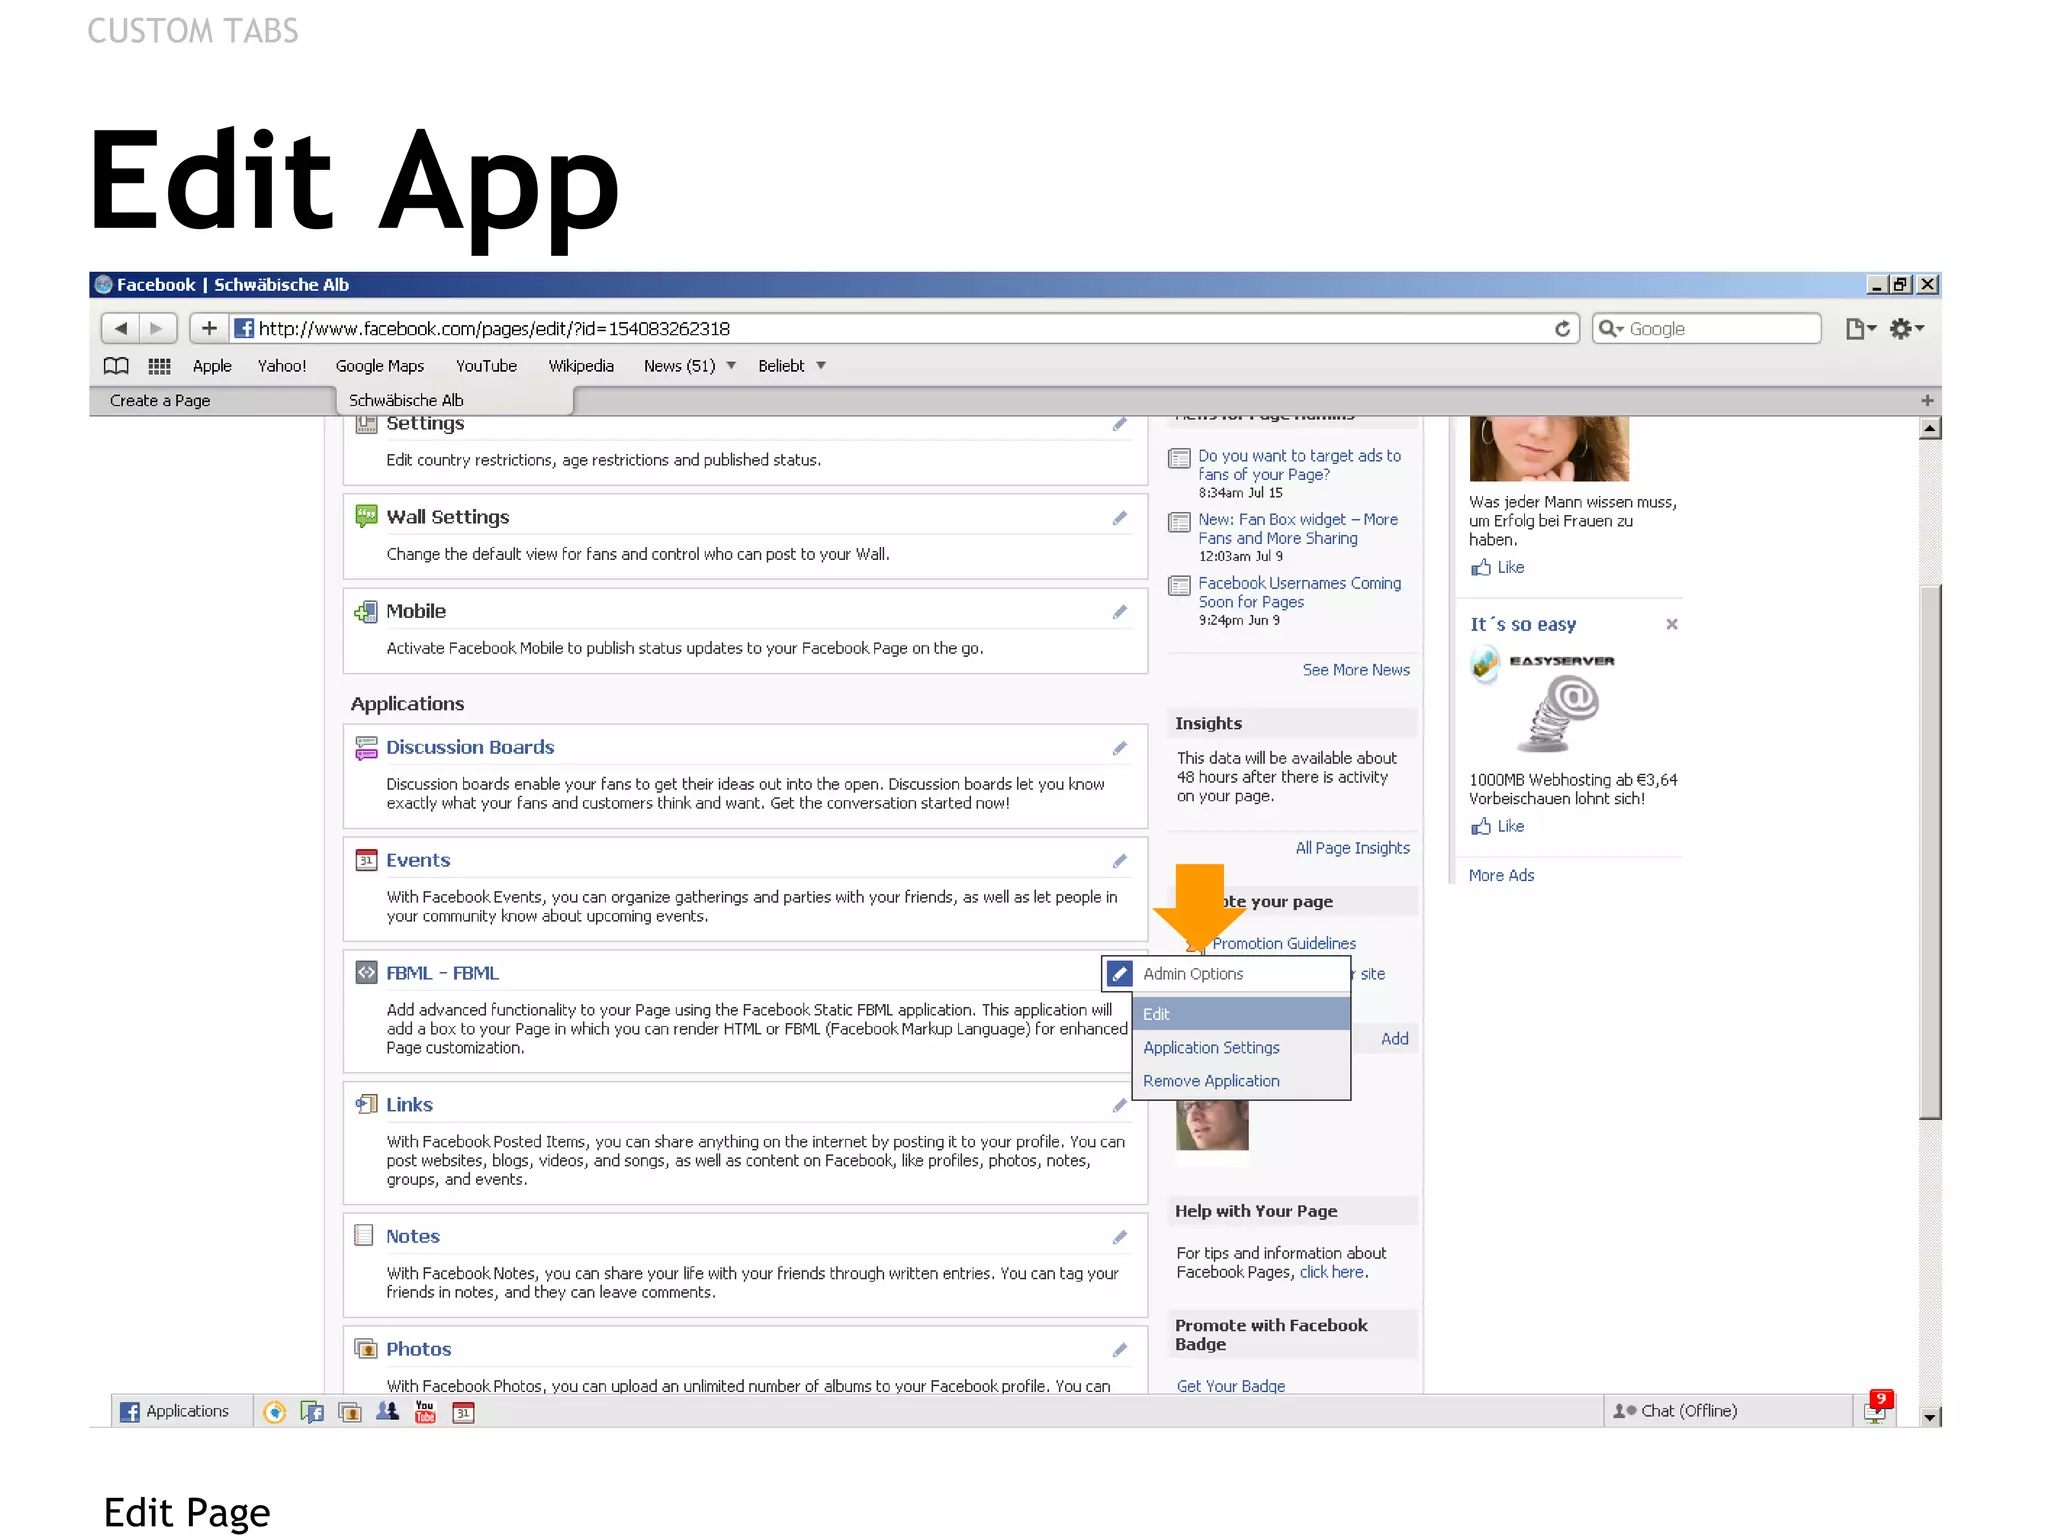Viewport: 2048px width, 1536px height.
Task: Click the browser forward arrow button
Action: click(157, 328)
